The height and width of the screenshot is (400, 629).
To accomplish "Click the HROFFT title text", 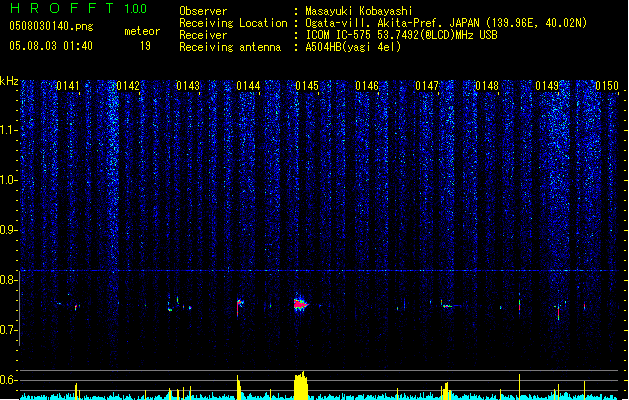I will 62,8.
